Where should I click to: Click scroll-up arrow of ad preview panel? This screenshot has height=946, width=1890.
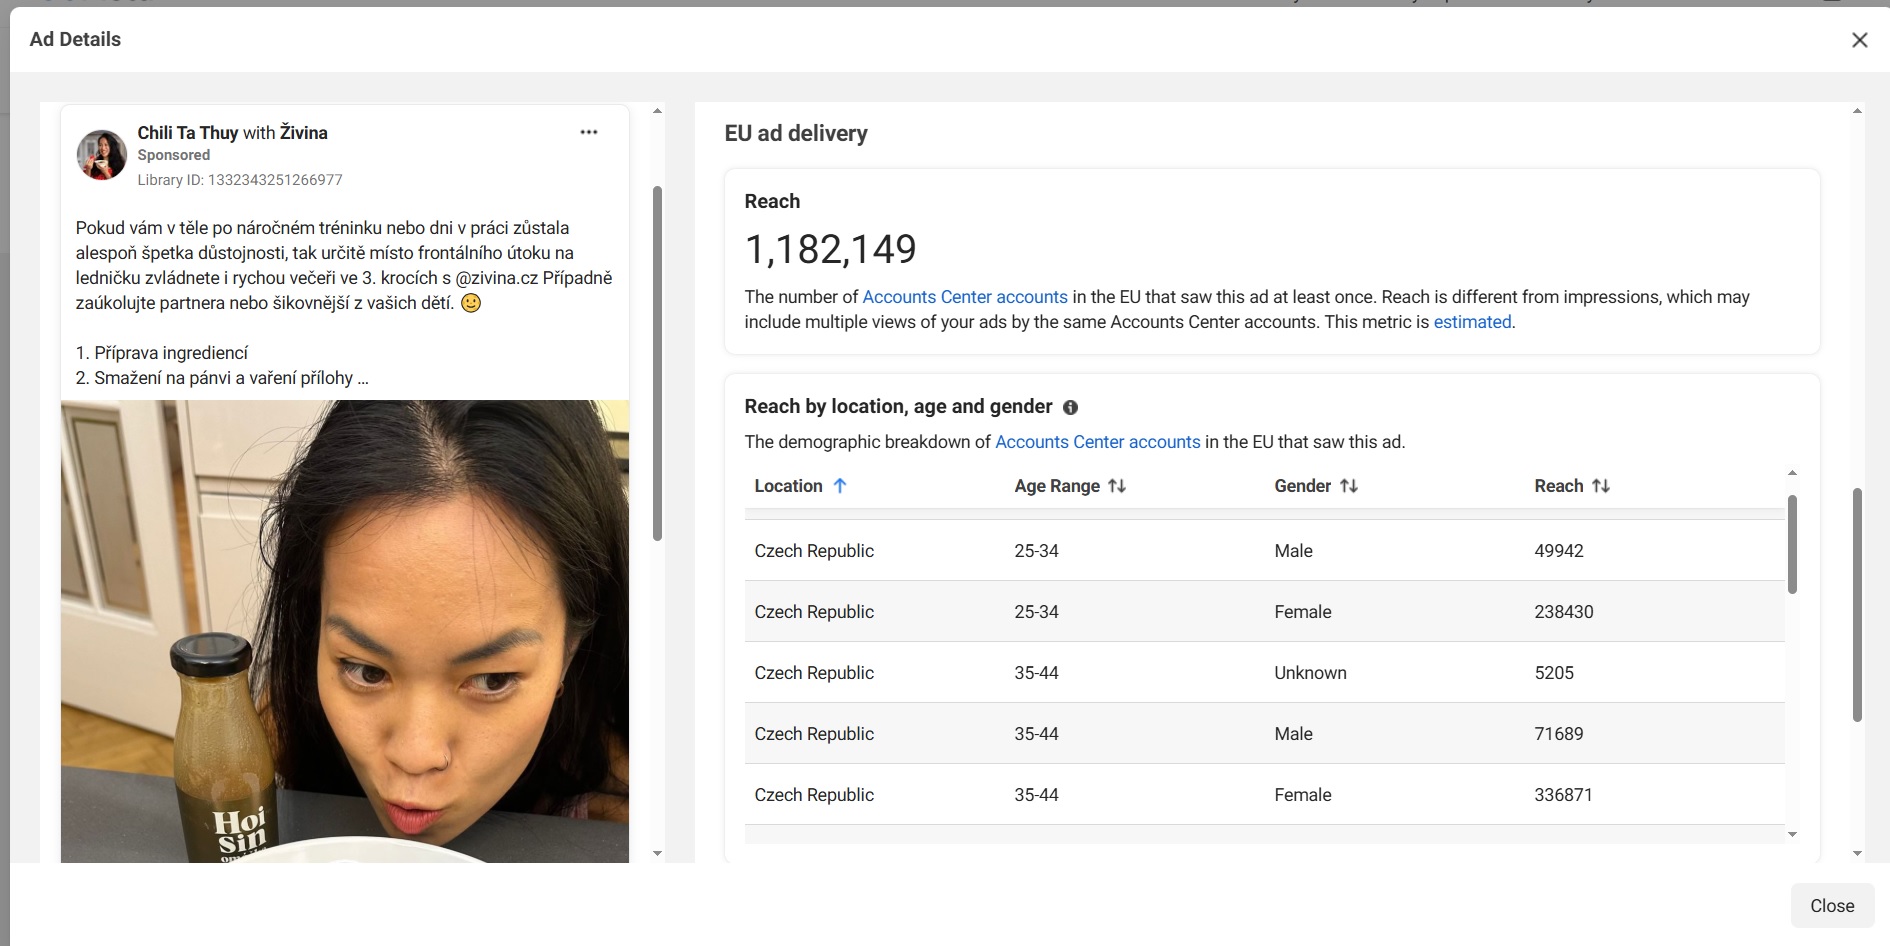click(657, 111)
